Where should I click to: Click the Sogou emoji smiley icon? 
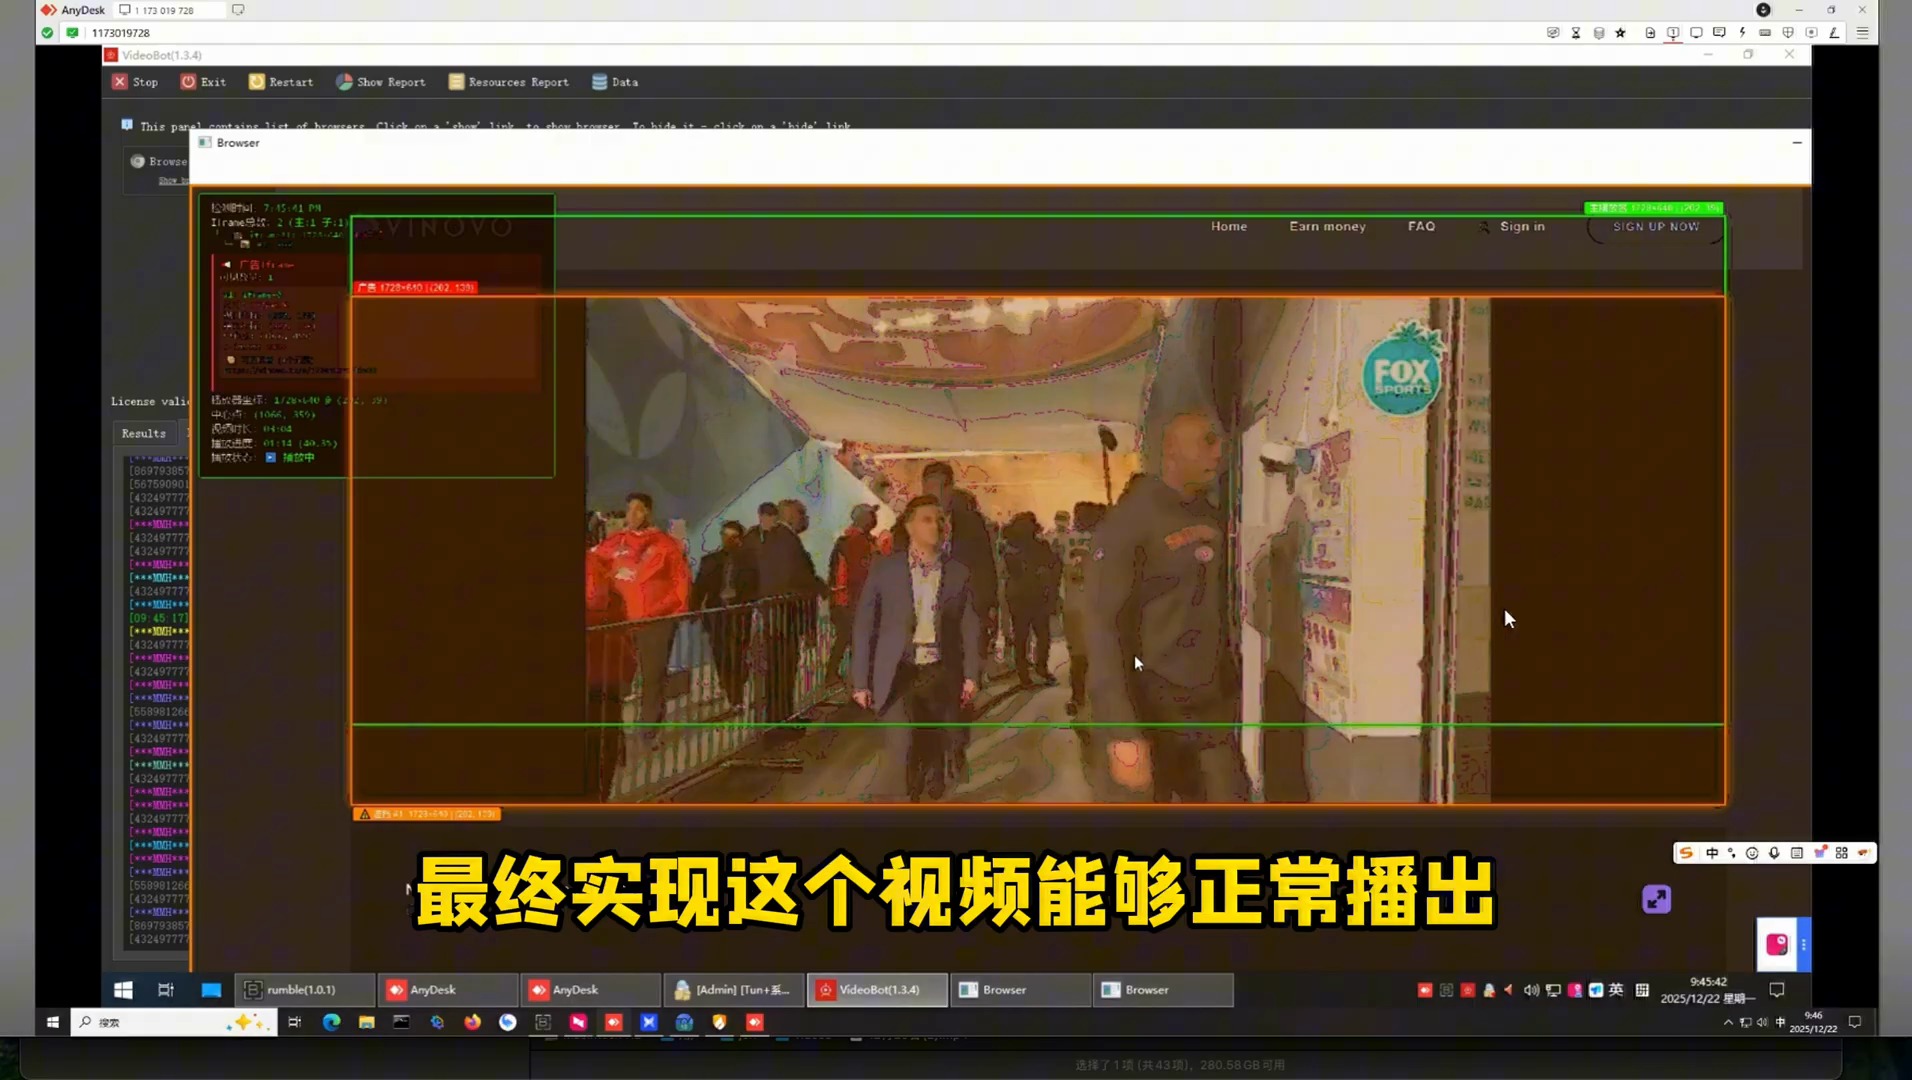pos(1752,853)
